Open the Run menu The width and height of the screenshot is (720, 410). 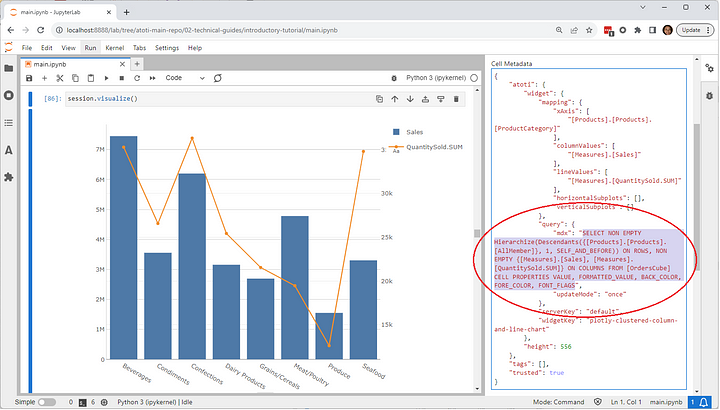(90, 48)
